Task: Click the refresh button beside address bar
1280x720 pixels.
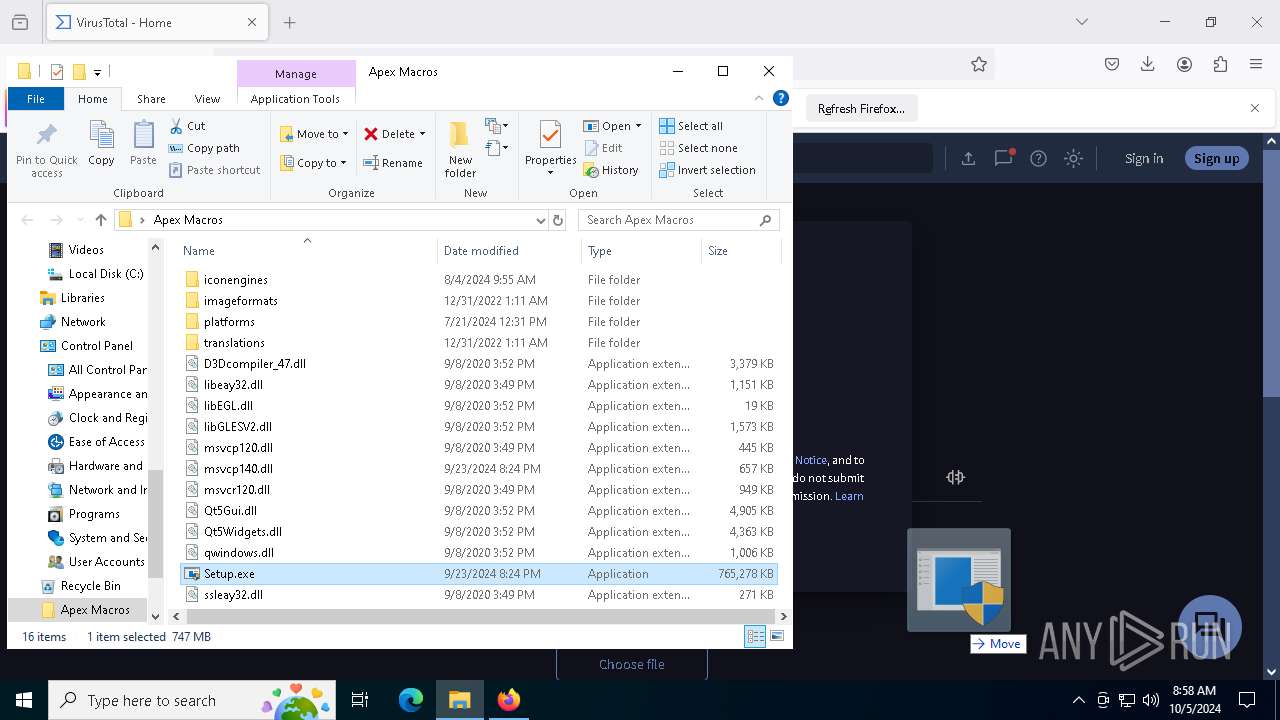Action: coord(558,220)
